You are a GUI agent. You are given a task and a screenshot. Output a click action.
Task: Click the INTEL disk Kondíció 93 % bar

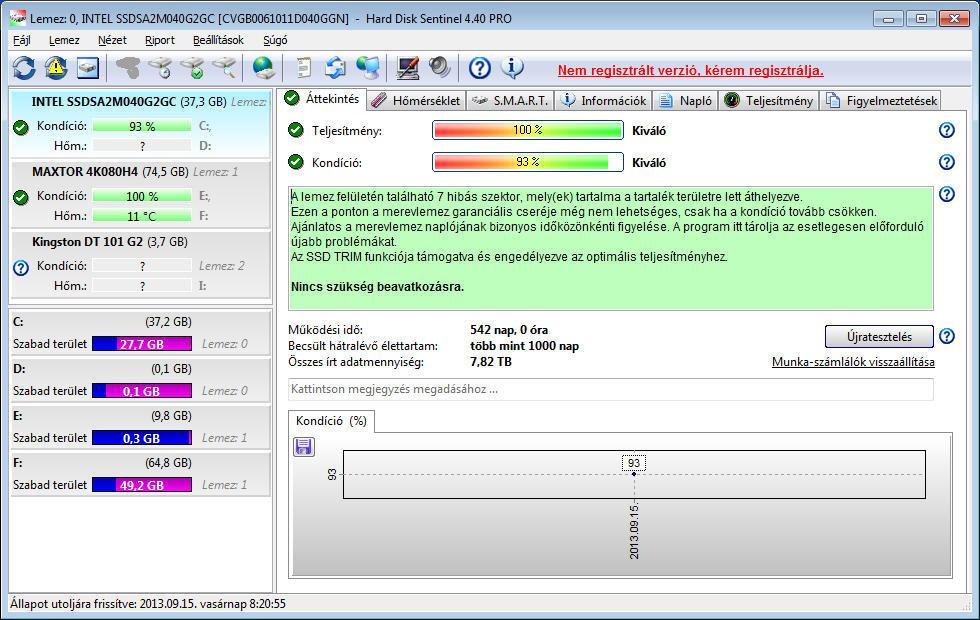coord(142,126)
